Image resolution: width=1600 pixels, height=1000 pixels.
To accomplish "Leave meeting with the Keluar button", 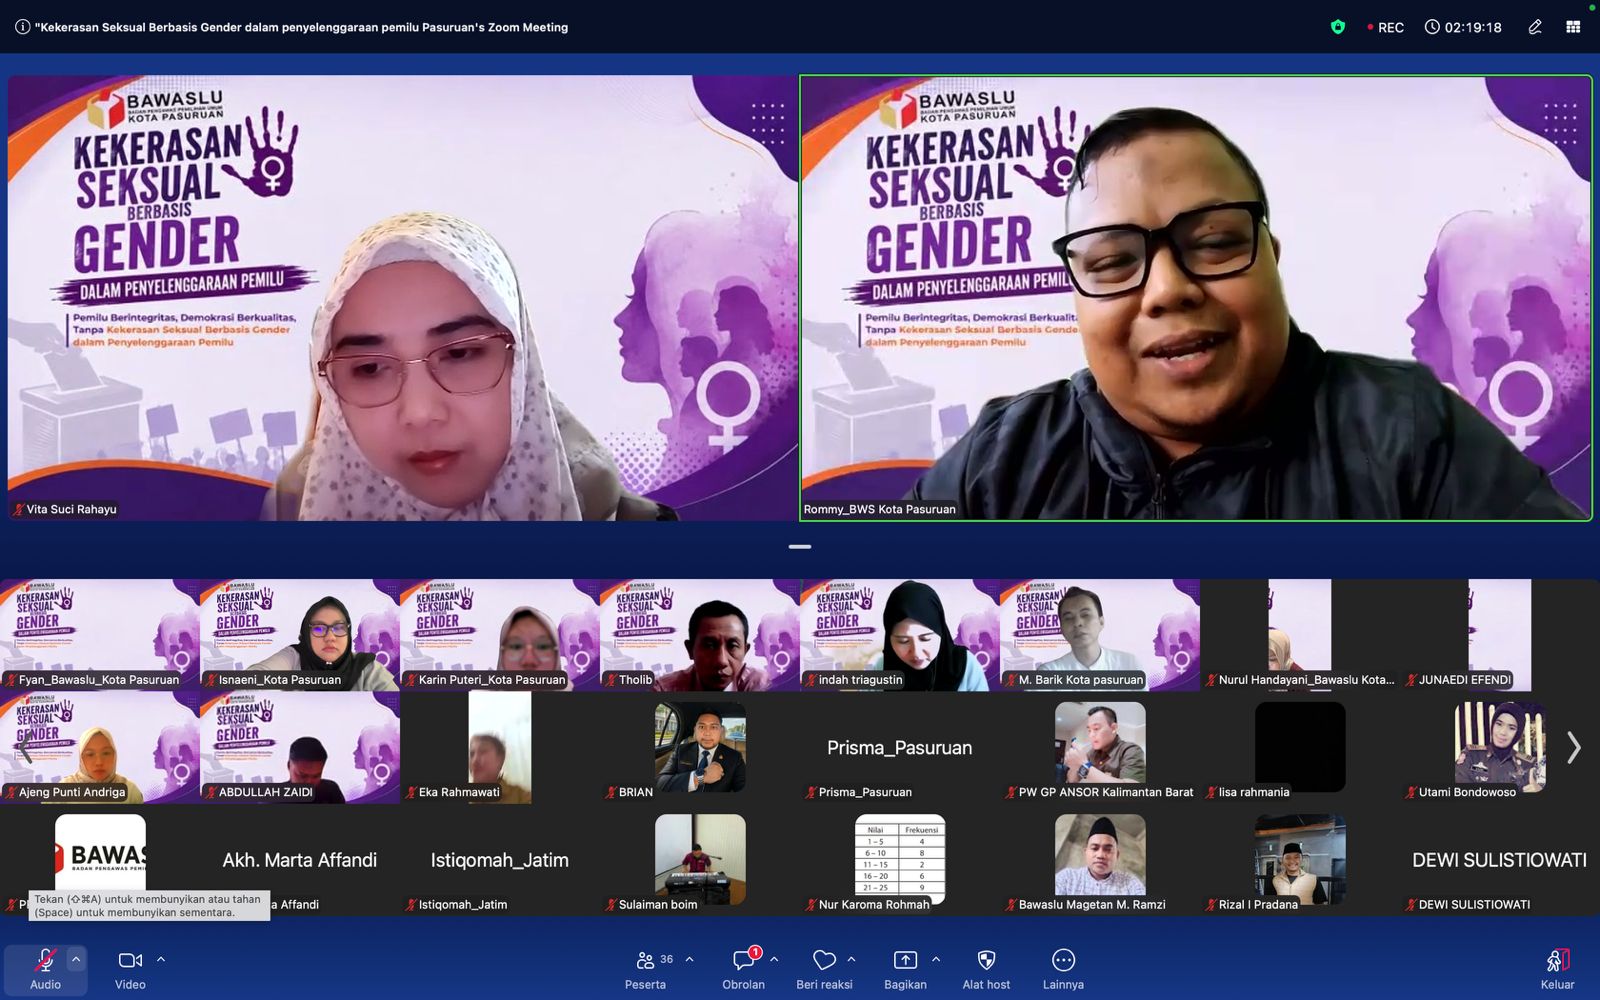I will click(x=1557, y=969).
